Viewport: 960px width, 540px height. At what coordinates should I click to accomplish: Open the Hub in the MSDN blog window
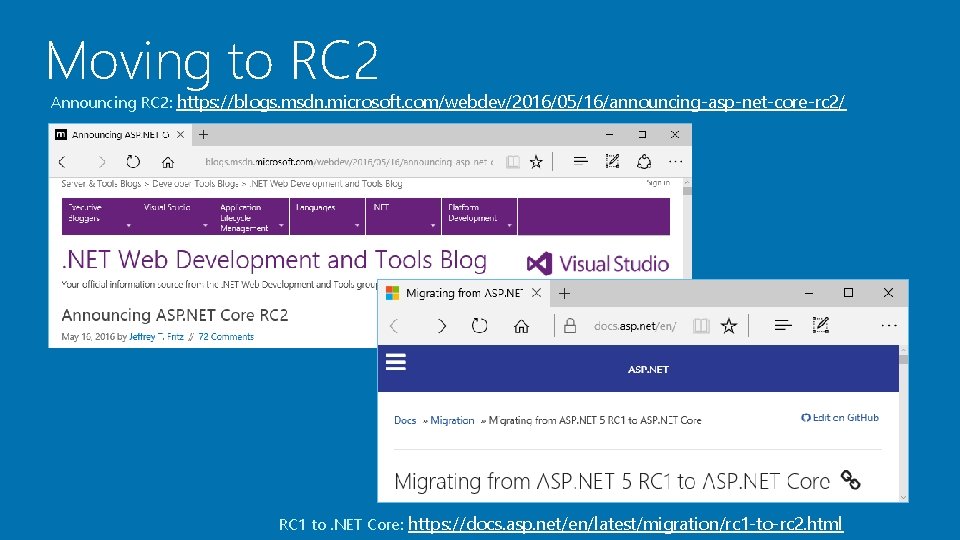click(580, 161)
